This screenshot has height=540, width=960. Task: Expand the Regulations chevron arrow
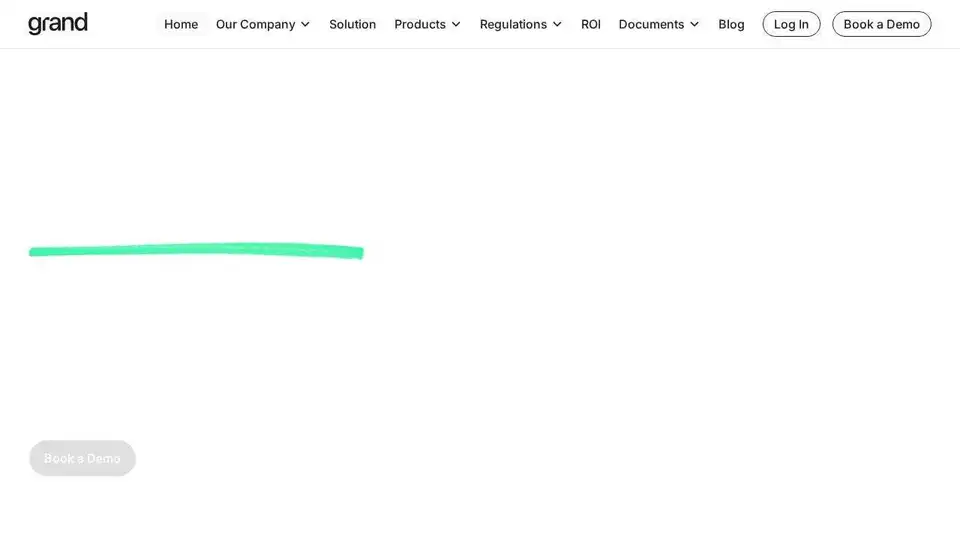tap(557, 24)
